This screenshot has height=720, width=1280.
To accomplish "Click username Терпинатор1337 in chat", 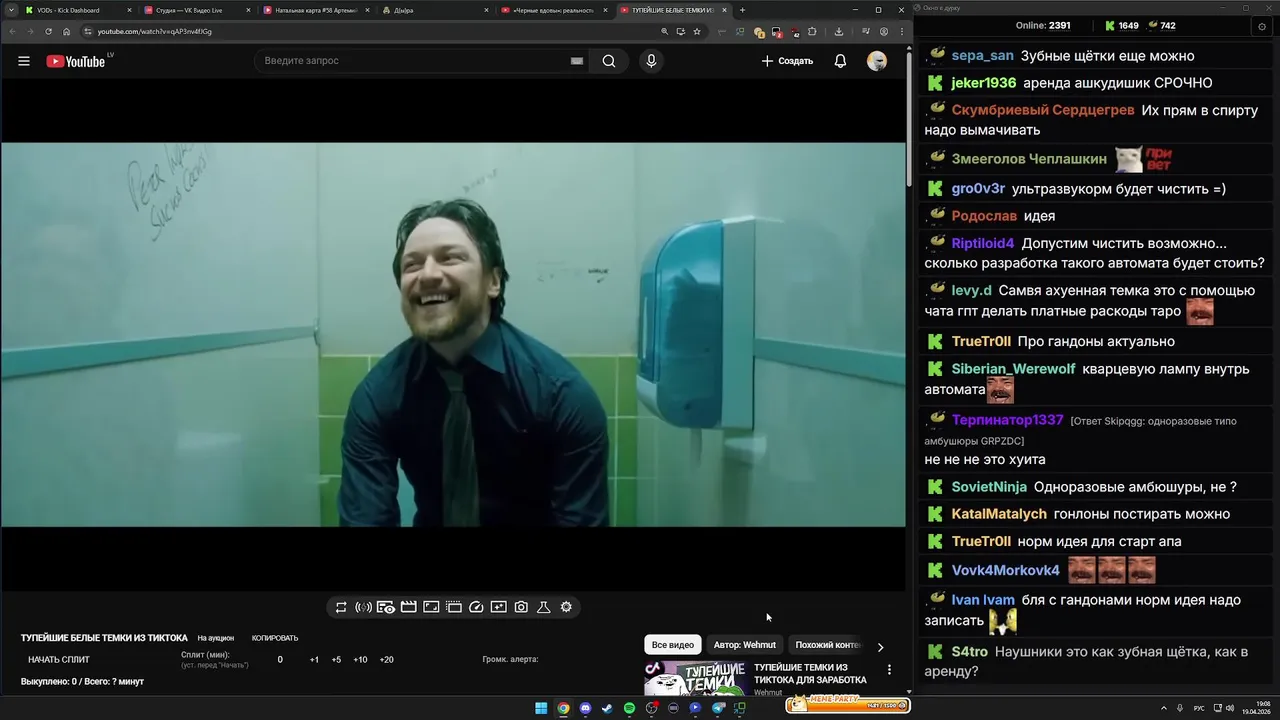I will 1007,420.
